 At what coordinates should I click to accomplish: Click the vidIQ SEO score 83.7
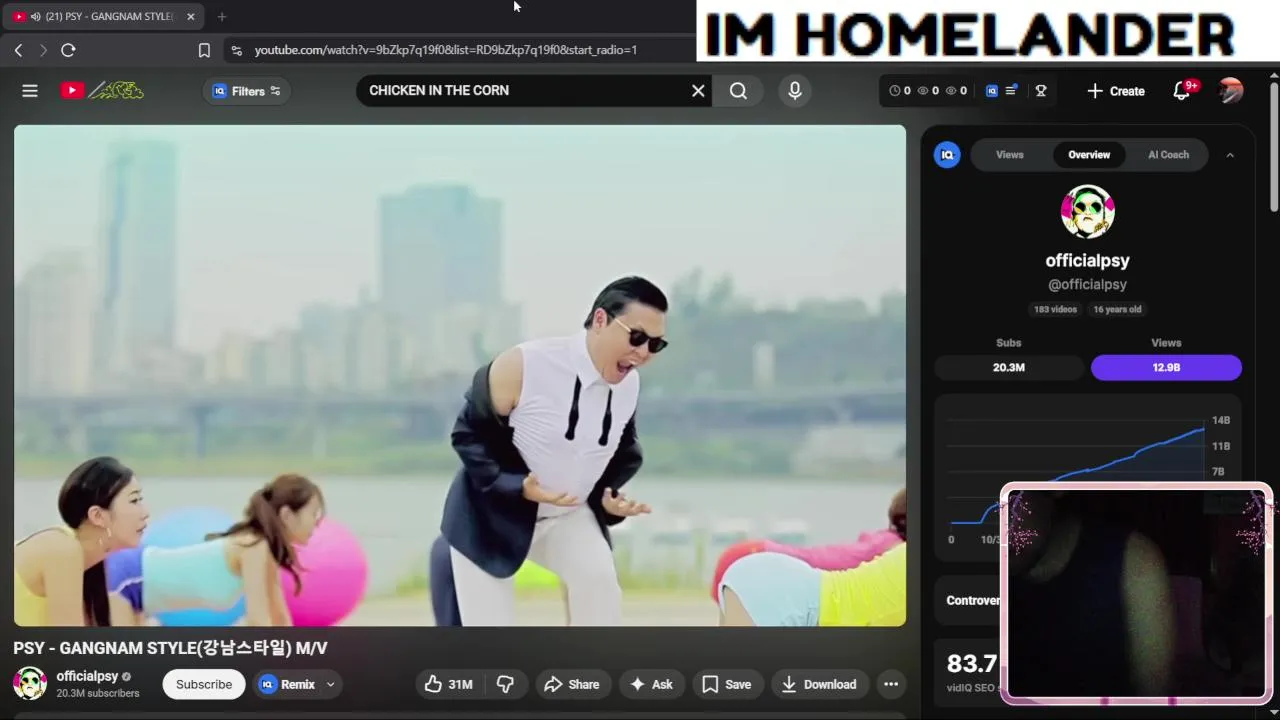972,664
